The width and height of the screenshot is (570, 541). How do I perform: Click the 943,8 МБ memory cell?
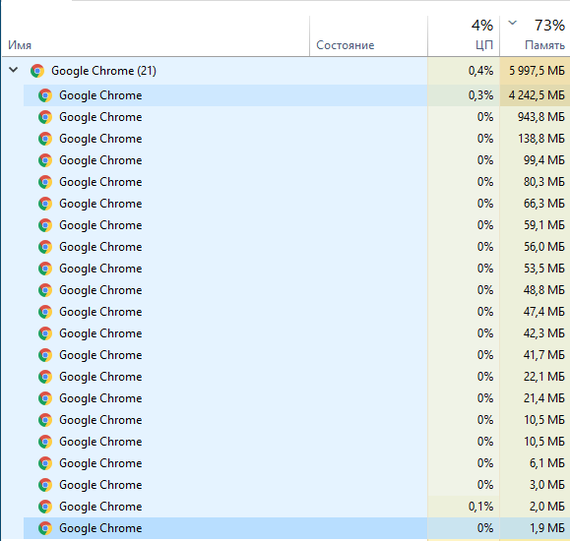point(535,117)
